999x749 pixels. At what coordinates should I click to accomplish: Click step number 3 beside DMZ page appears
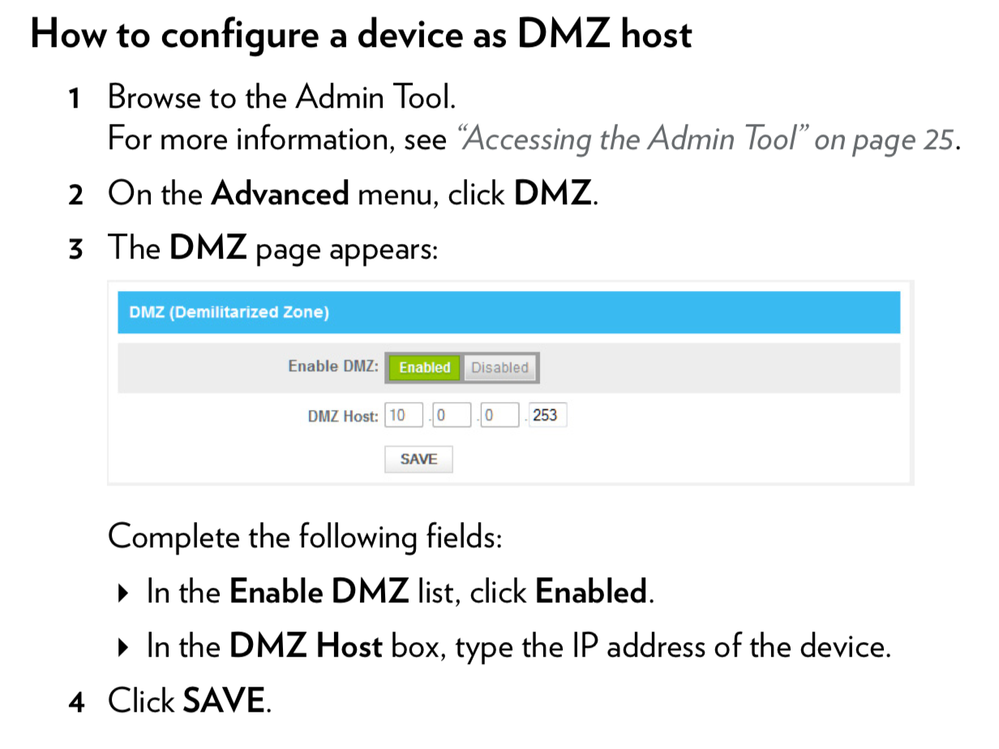[76, 248]
